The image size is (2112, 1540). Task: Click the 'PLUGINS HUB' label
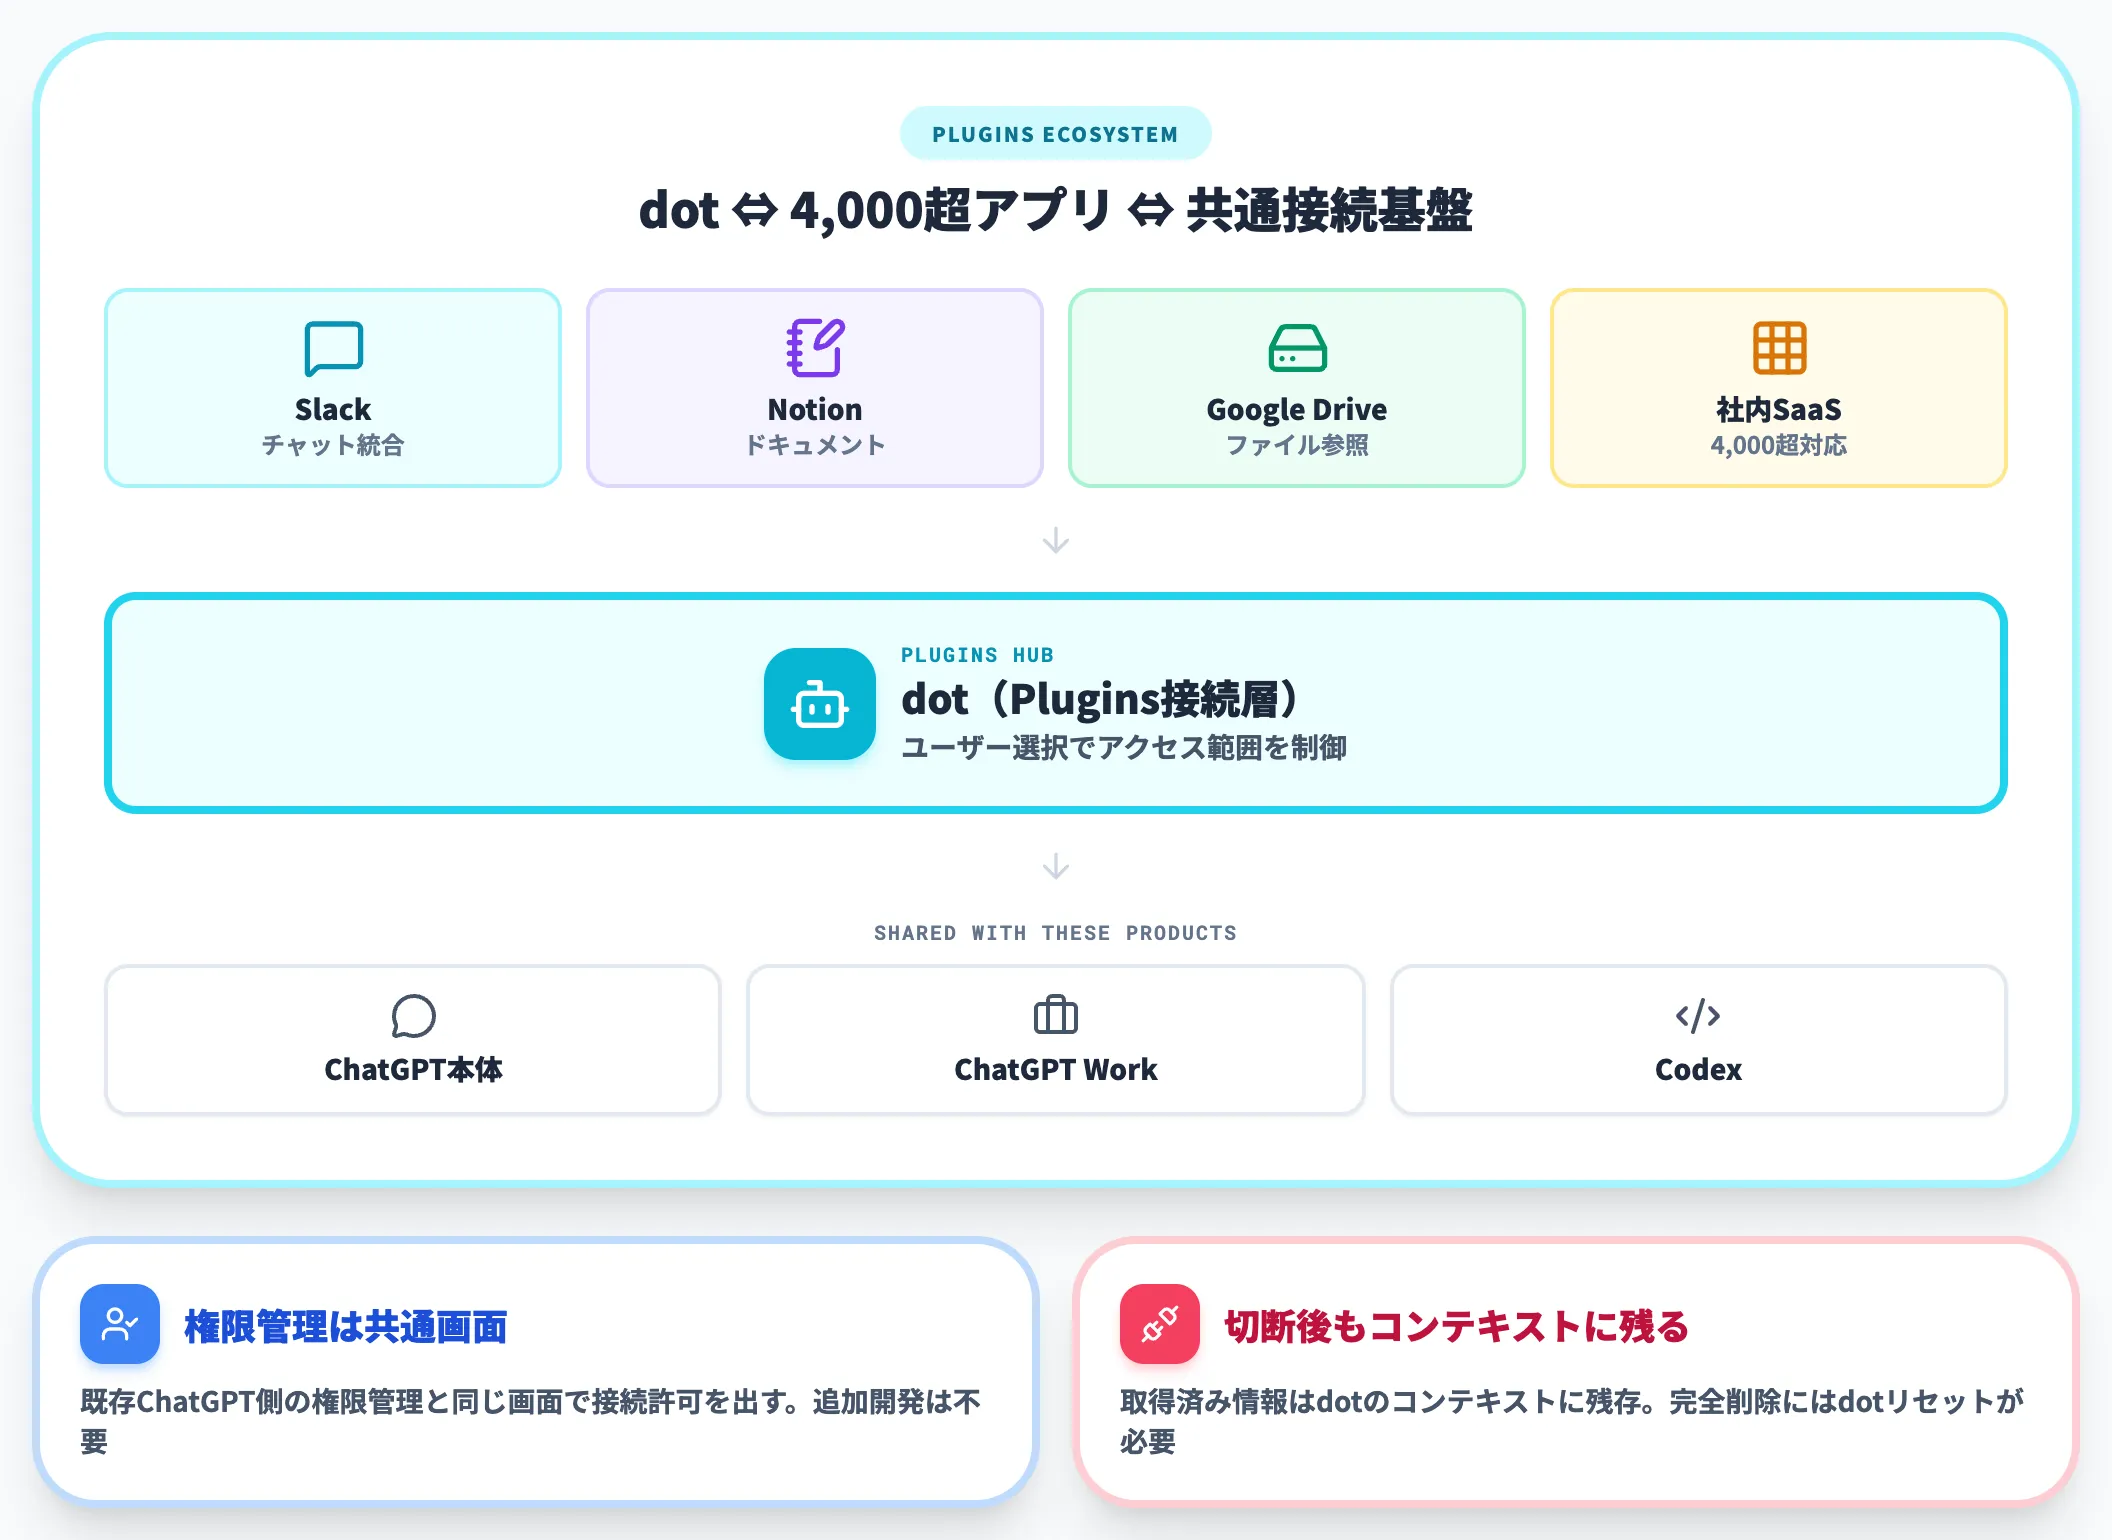(977, 655)
